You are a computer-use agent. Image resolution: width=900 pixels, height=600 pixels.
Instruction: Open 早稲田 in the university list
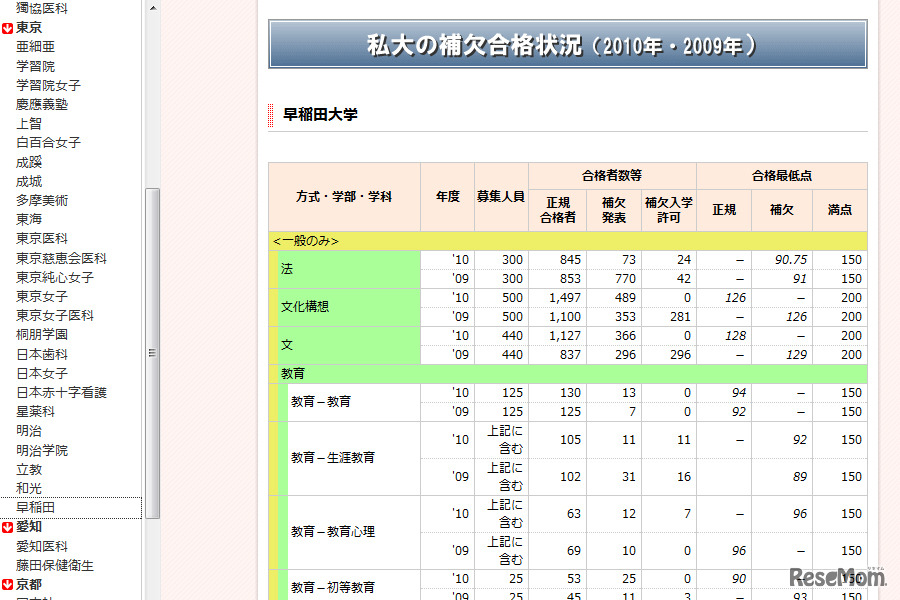click(36, 508)
